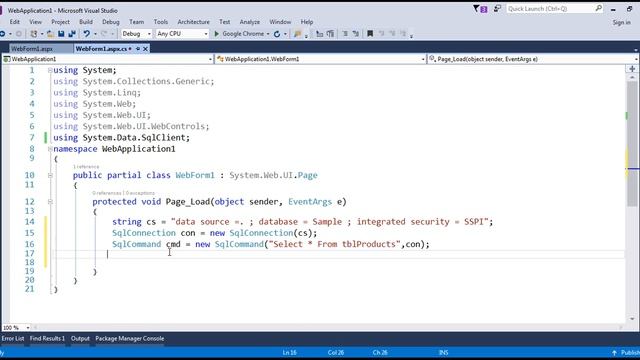This screenshot has width=640, height=360.
Task: Click the 0 references CodeLens link above Page_Load
Action: tap(107, 193)
